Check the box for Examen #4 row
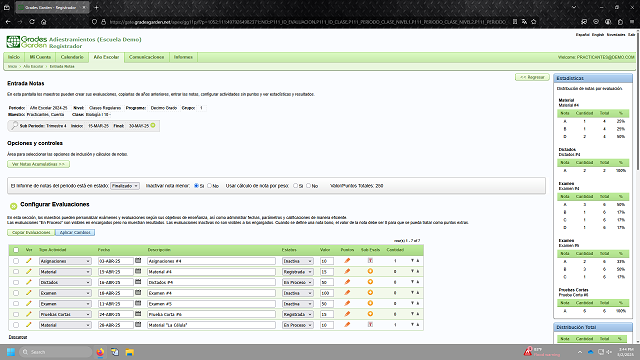This screenshot has height=360, width=640. point(16,293)
